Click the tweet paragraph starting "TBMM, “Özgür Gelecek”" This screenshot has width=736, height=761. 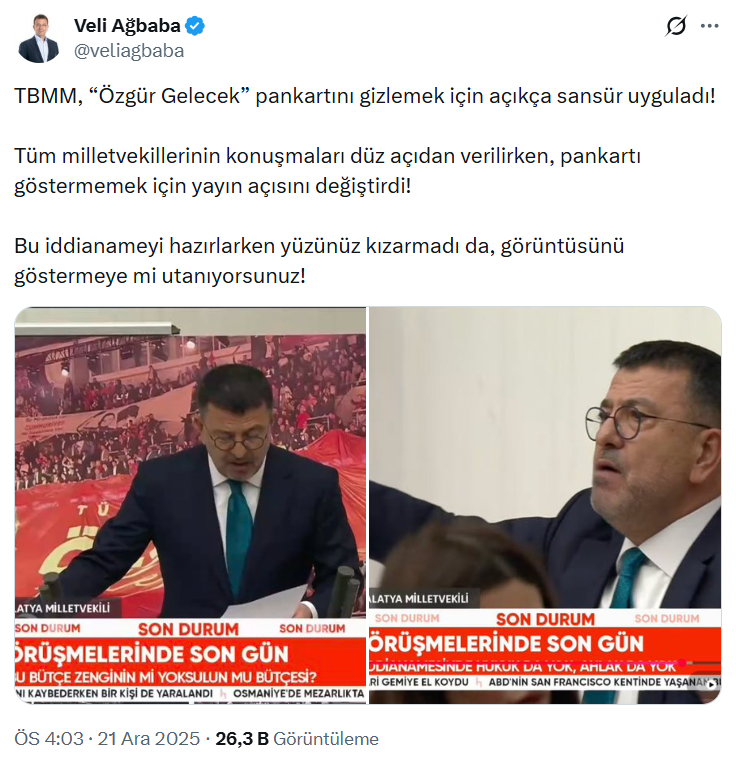click(x=365, y=96)
